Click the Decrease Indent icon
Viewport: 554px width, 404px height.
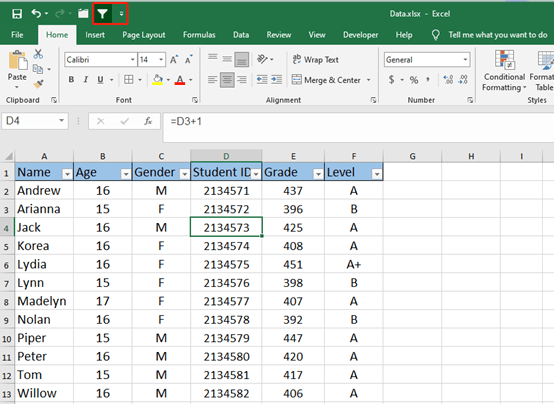(x=262, y=80)
